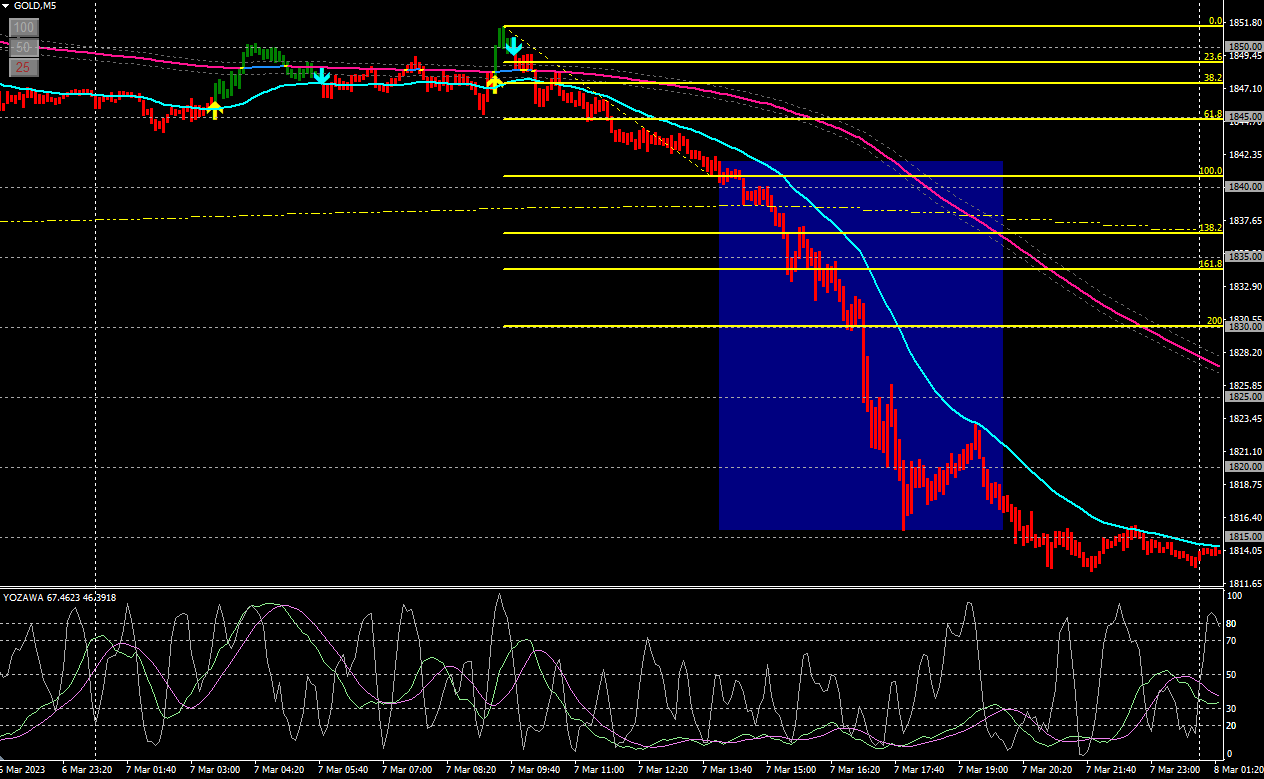Click the 200 Fibonacci level label
The image size is (1264, 779).
point(1214,321)
